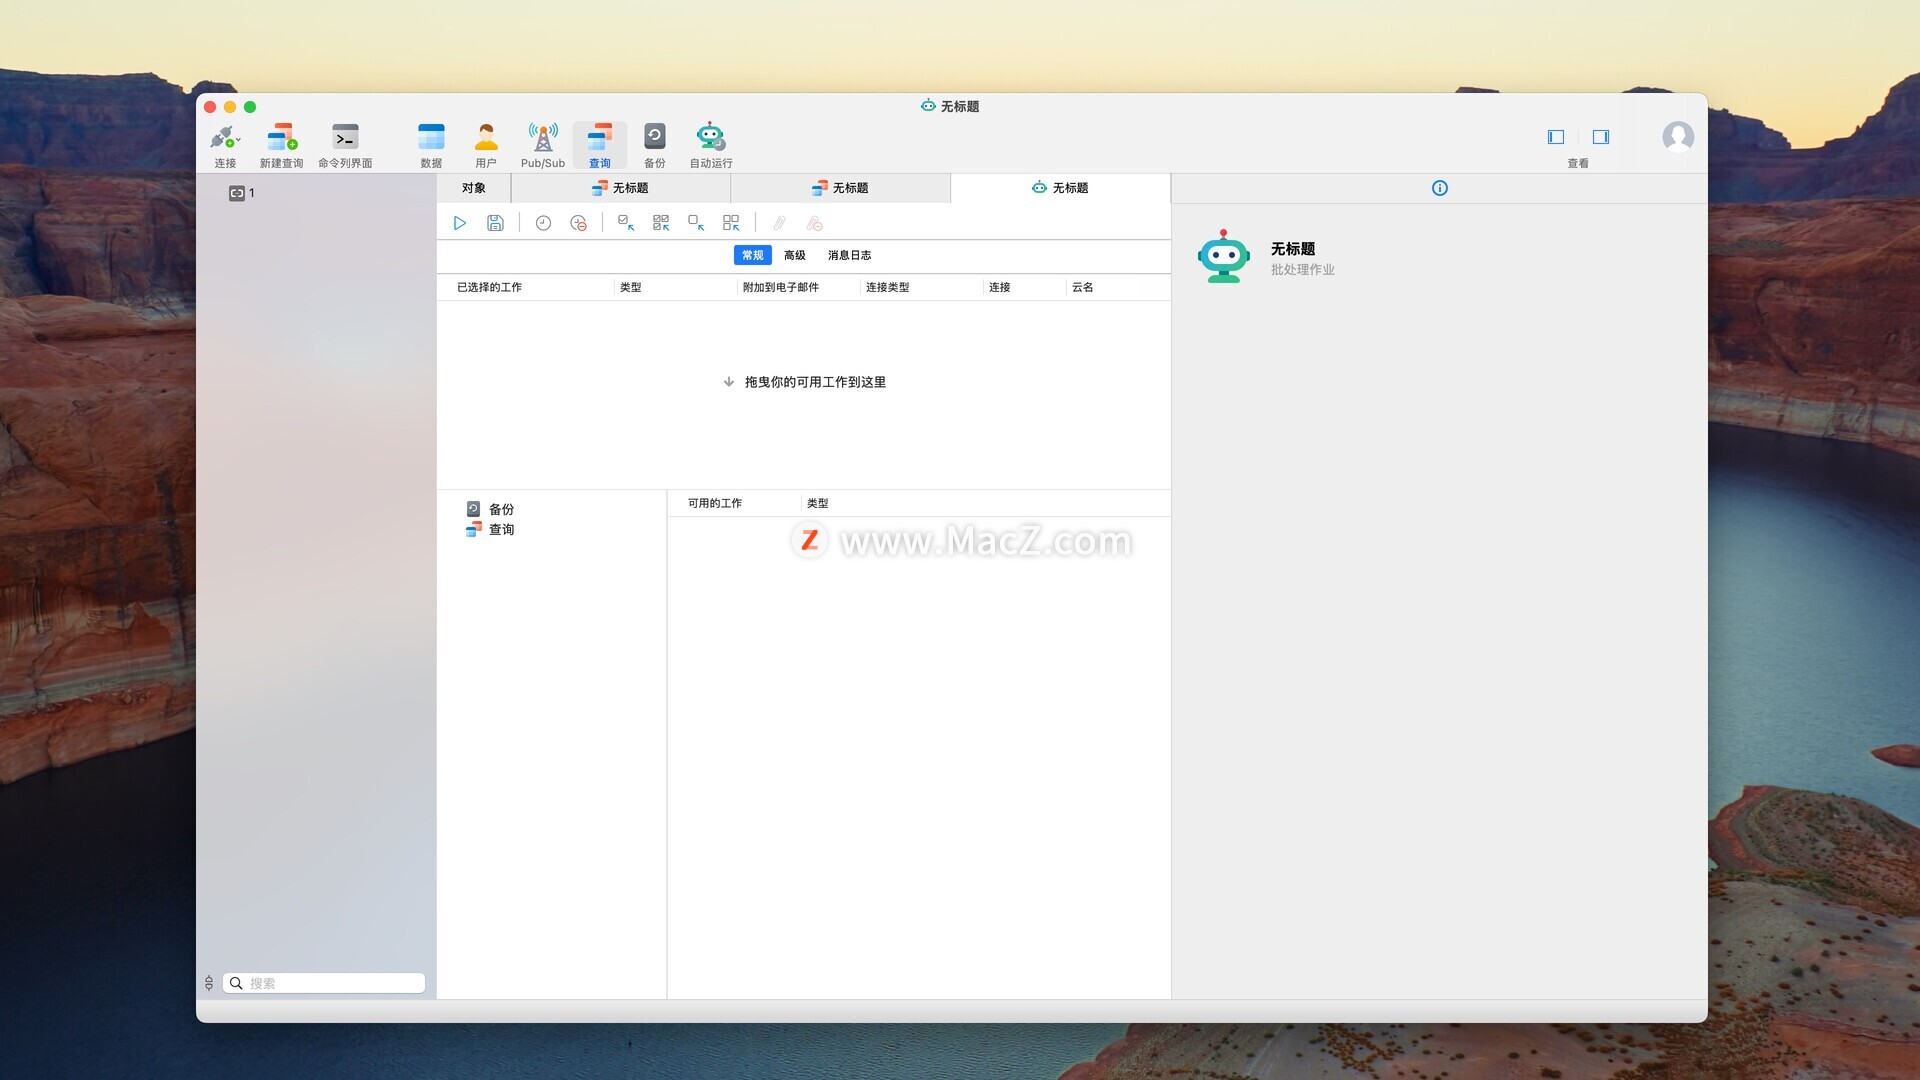Open the 用户 user icon
1920x1080 pixels.
[486, 138]
